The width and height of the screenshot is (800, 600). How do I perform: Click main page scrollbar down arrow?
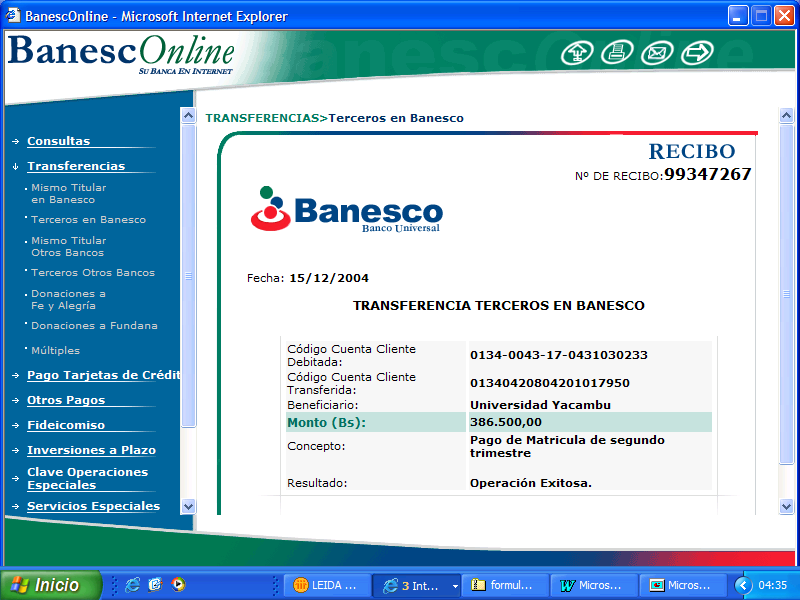tap(786, 507)
